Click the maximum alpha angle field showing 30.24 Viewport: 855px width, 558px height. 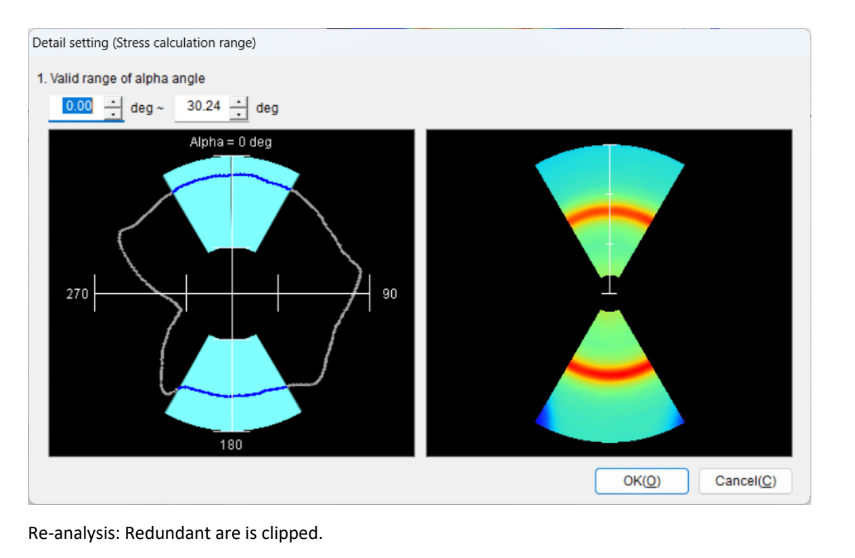click(x=203, y=107)
